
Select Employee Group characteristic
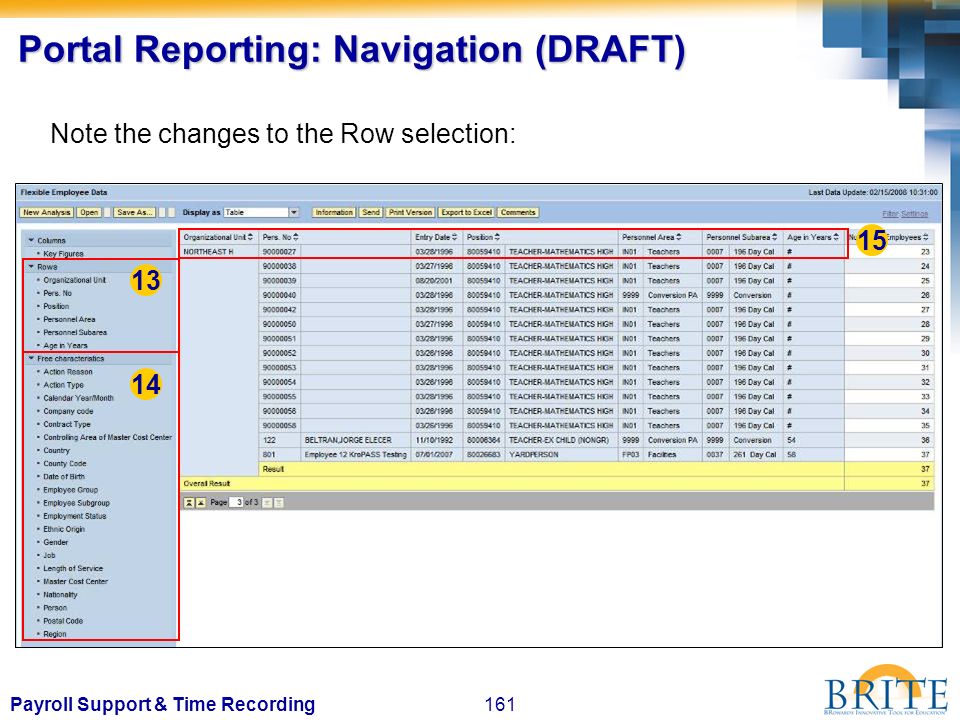(x=70, y=490)
